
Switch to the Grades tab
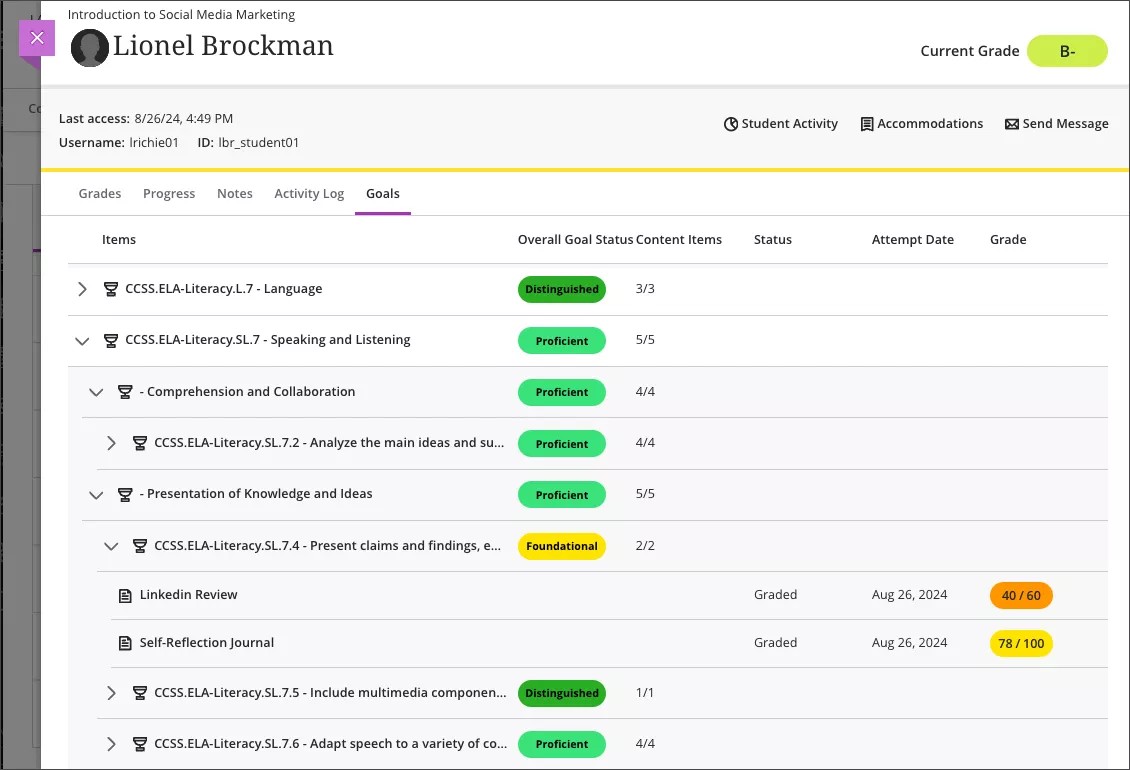tap(100, 194)
